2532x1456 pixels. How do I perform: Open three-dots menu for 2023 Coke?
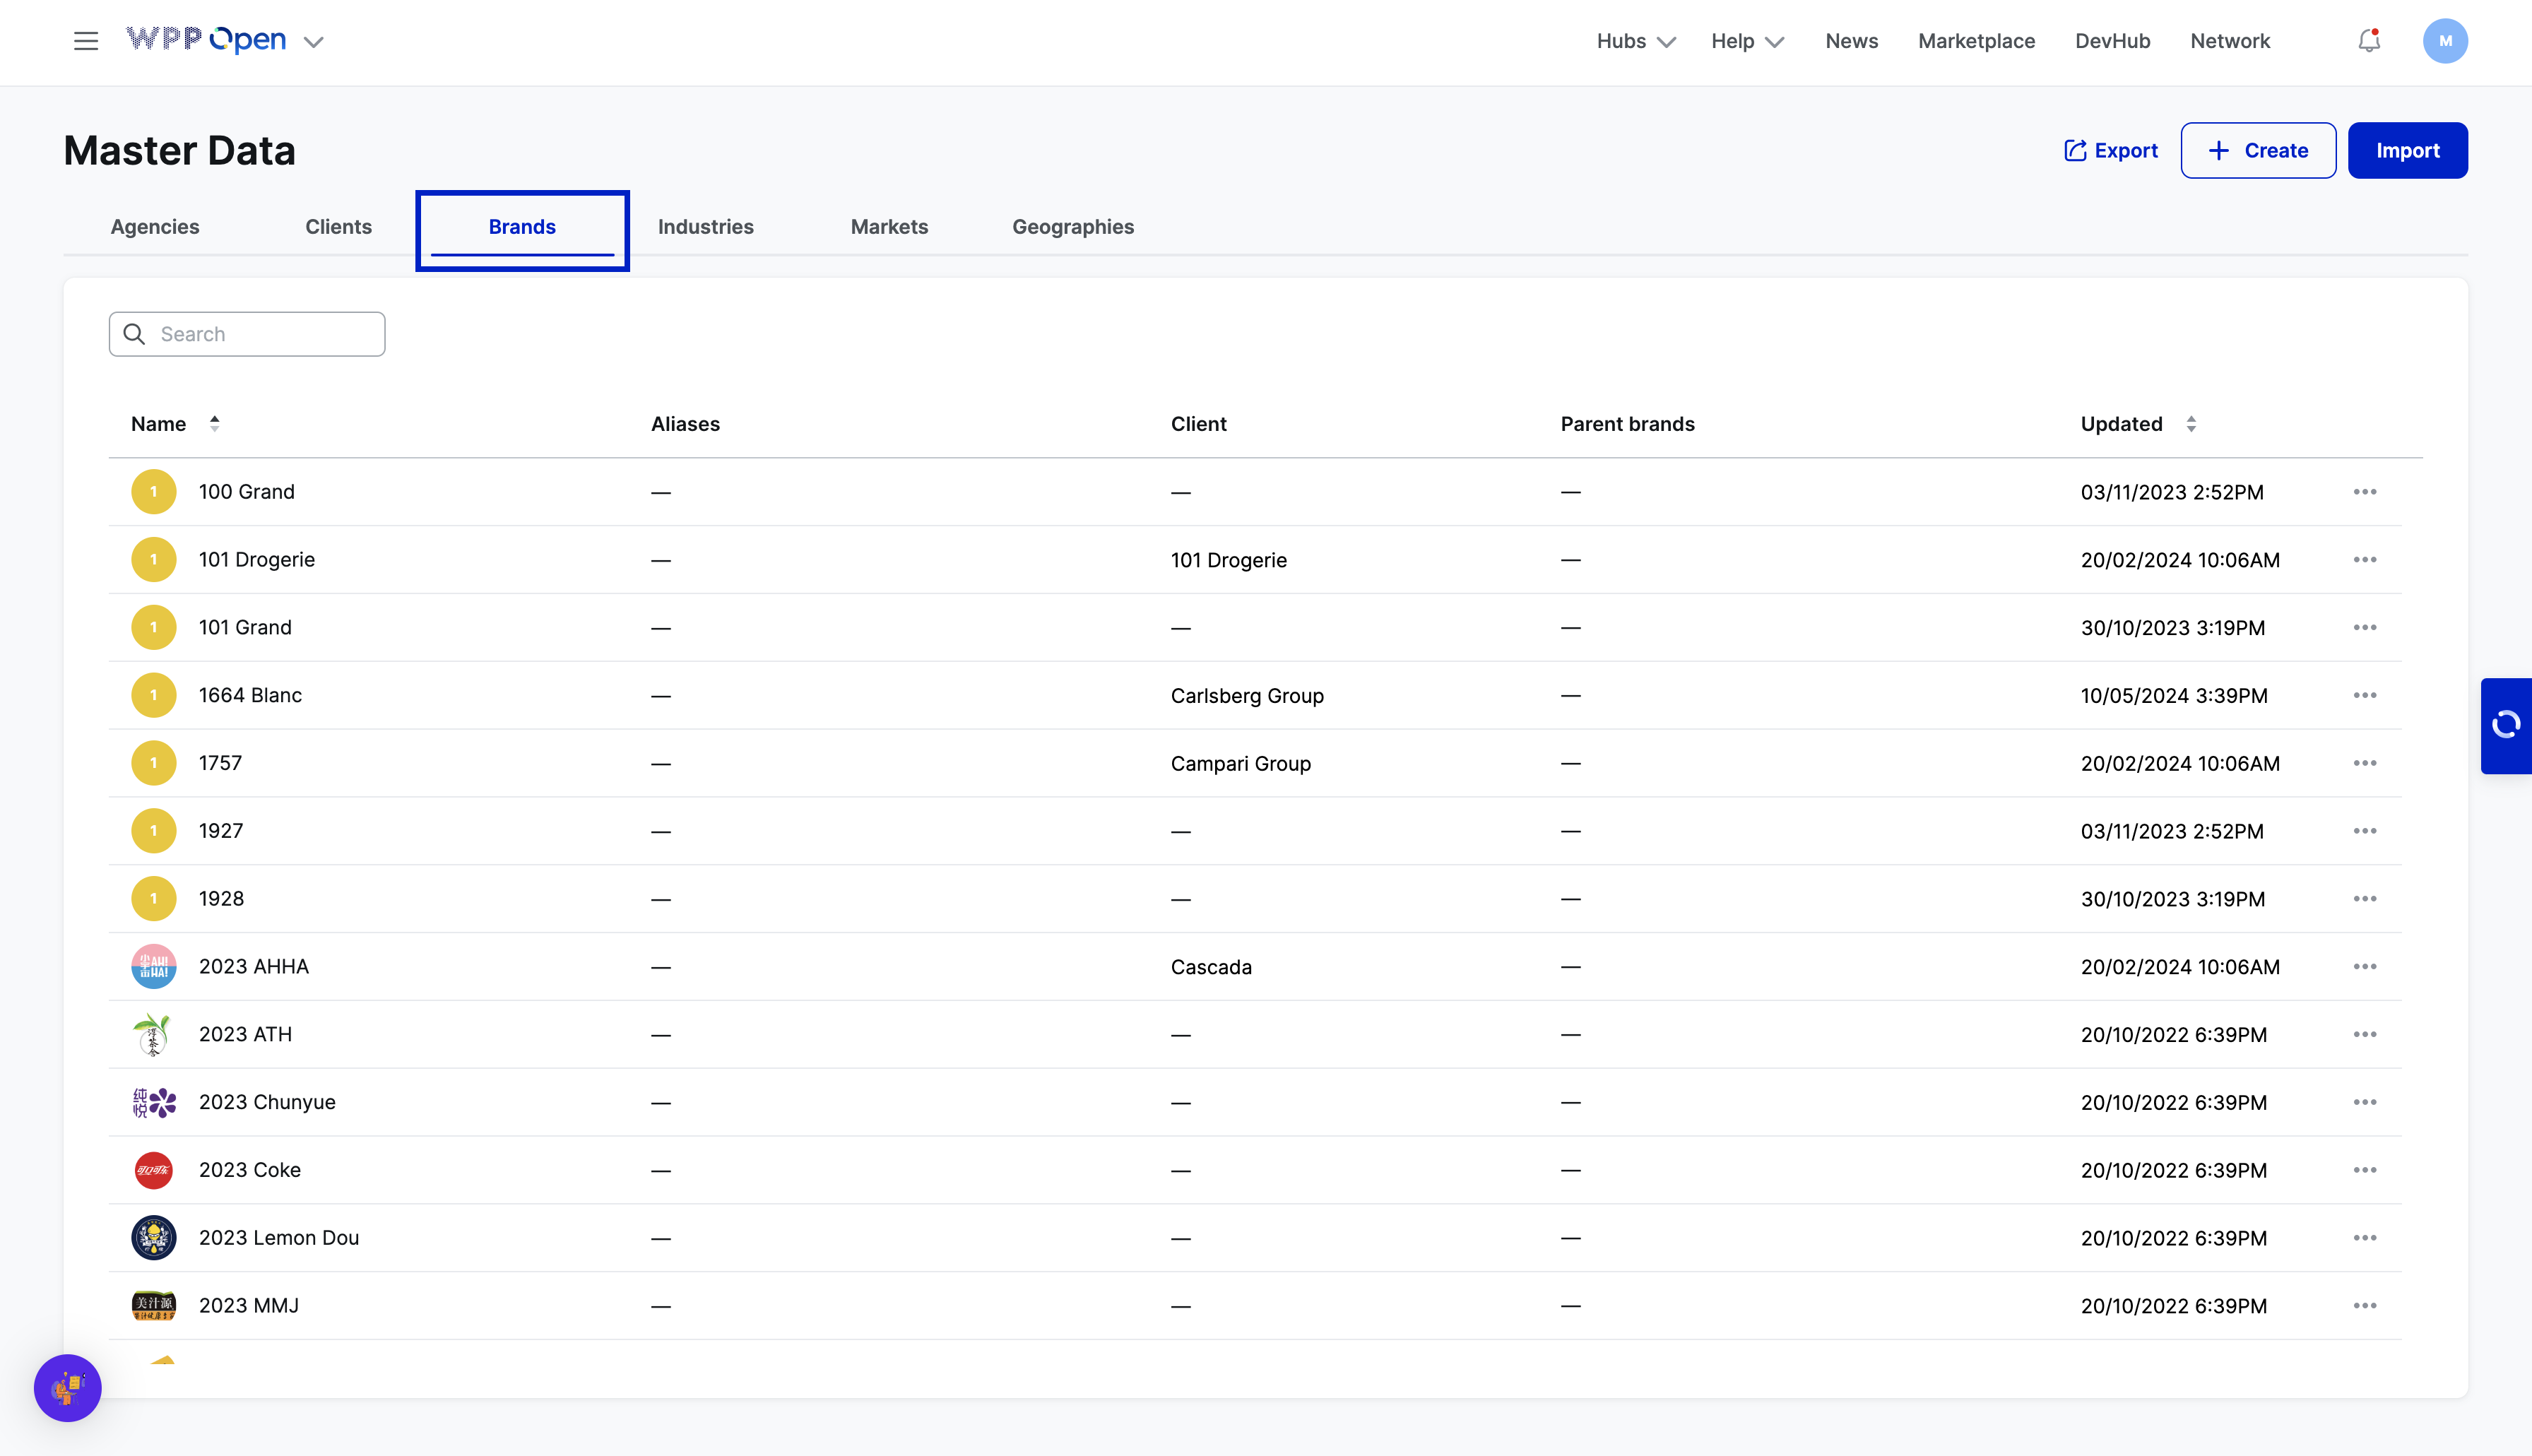point(2364,1170)
